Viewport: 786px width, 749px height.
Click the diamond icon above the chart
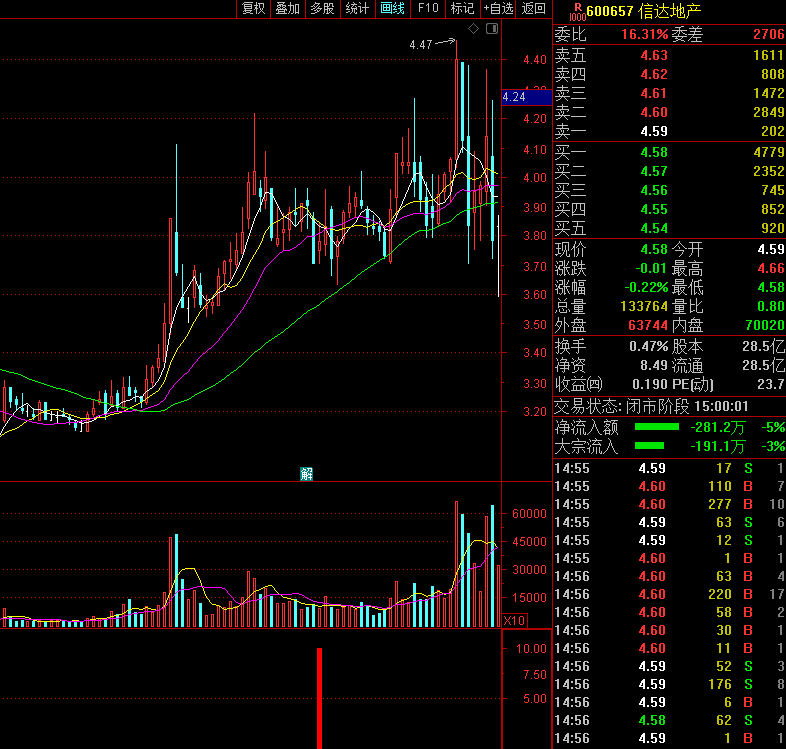click(473, 29)
